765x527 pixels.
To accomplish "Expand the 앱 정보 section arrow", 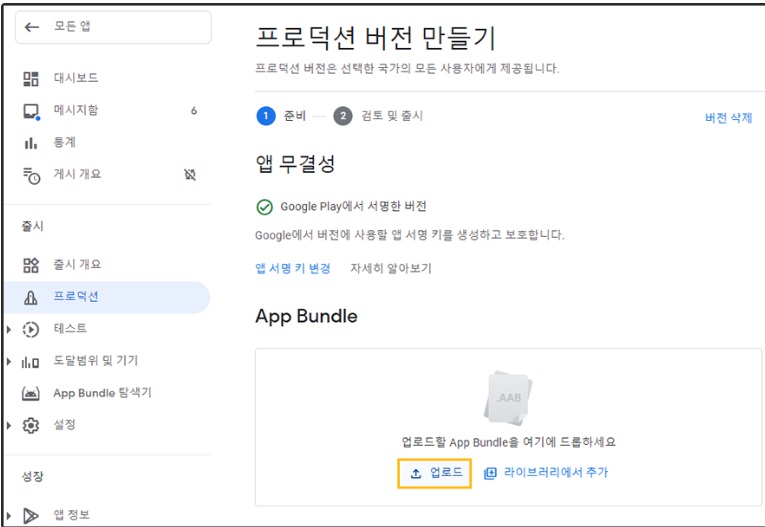I will pos(9,515).
